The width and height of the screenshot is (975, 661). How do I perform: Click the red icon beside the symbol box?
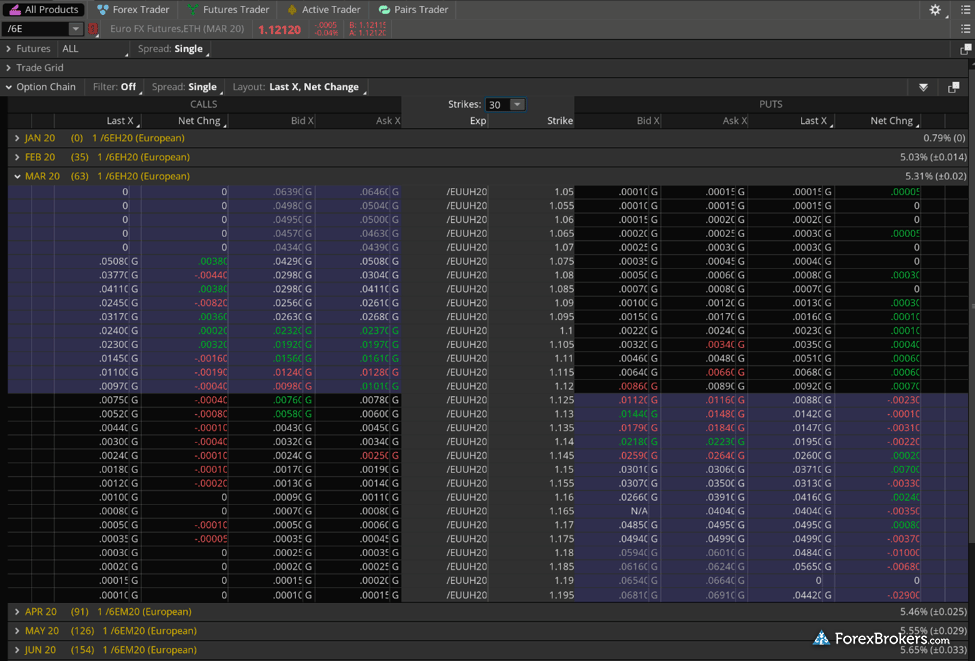(x=93, y=29)
